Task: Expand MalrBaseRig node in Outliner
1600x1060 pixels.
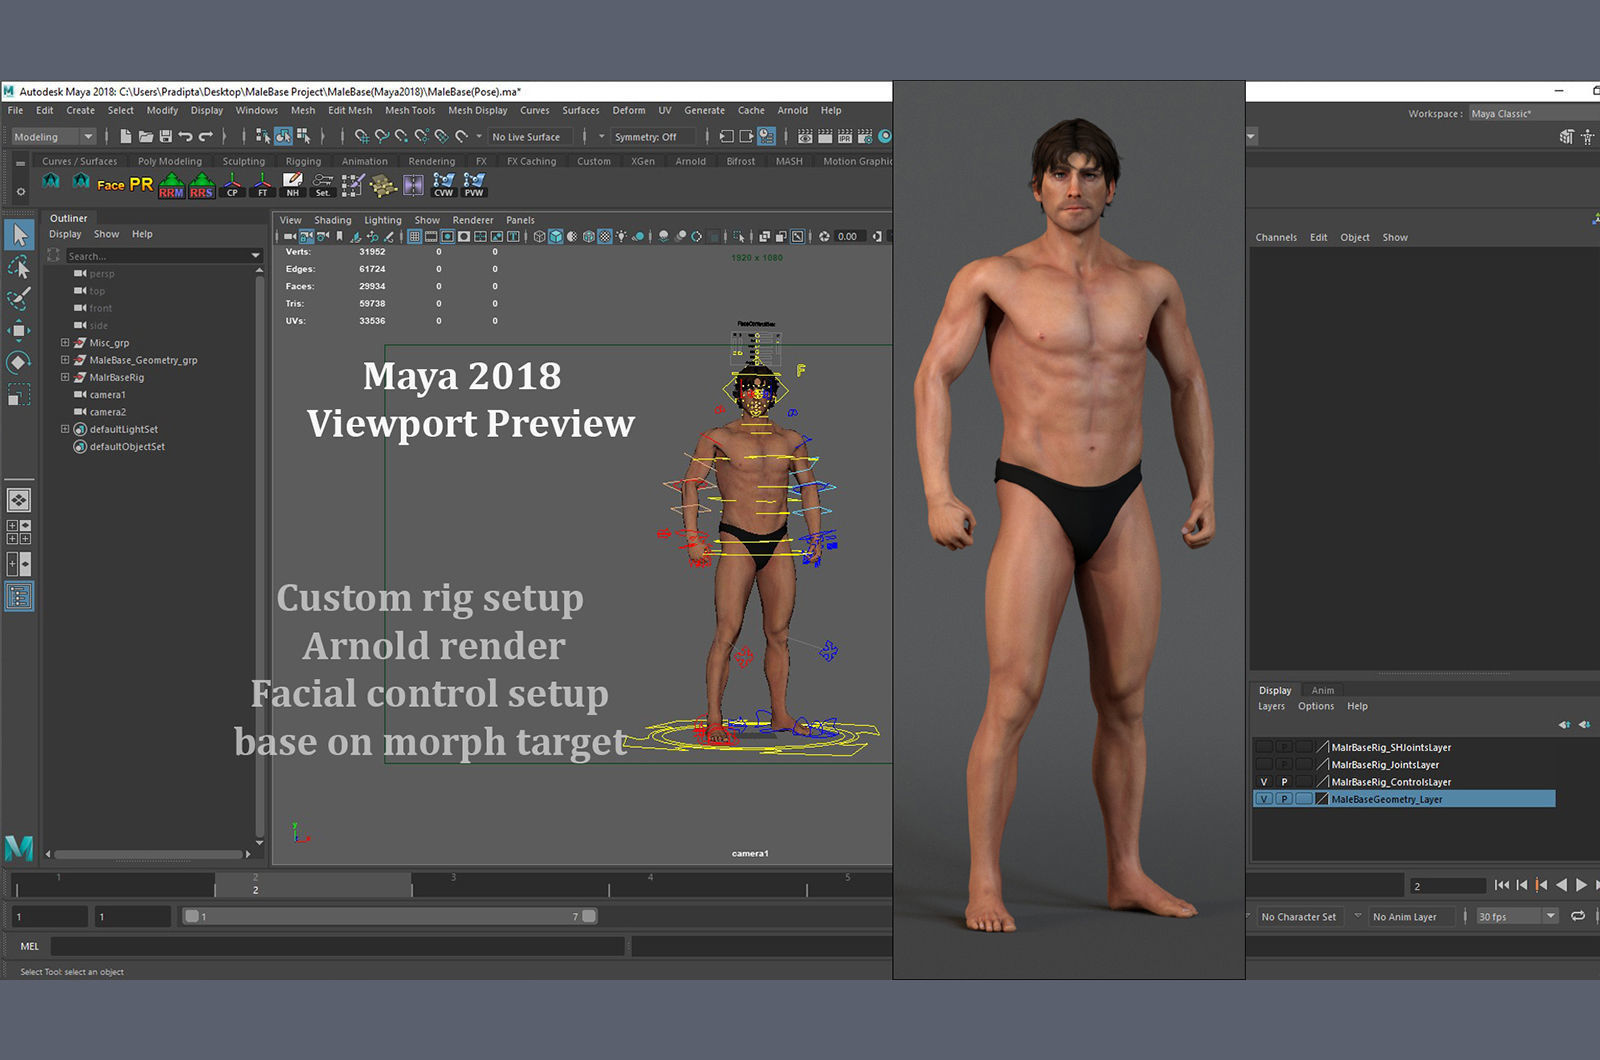Action: (x=65, y=377)
